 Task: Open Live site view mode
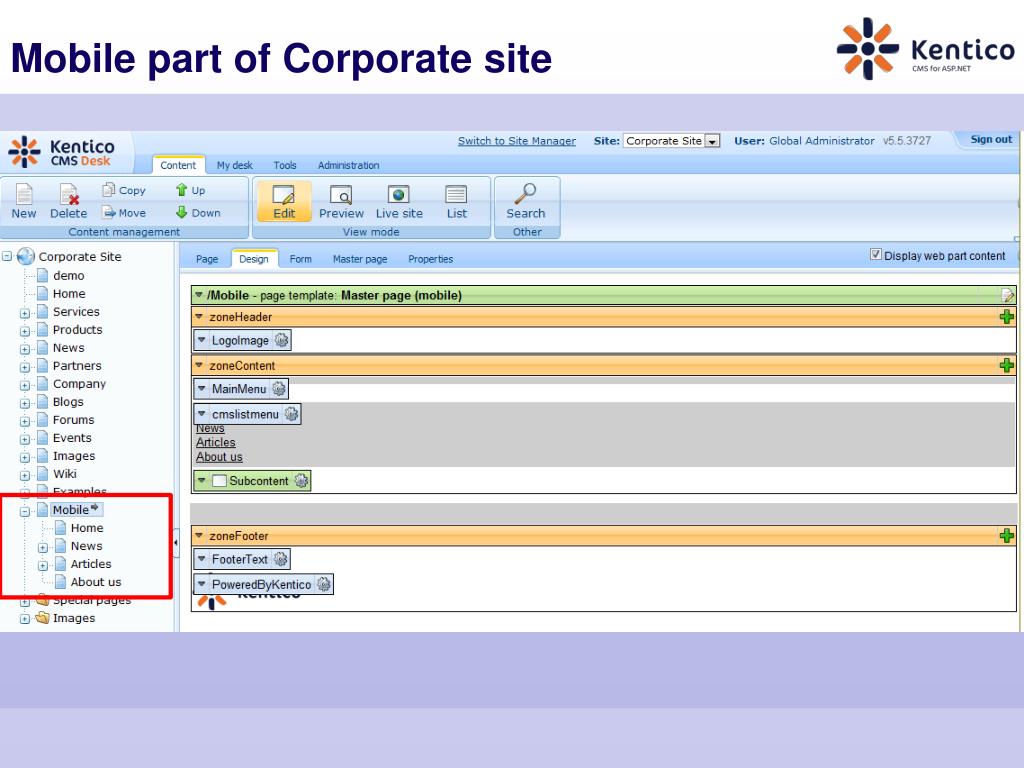tap(399, 202)
